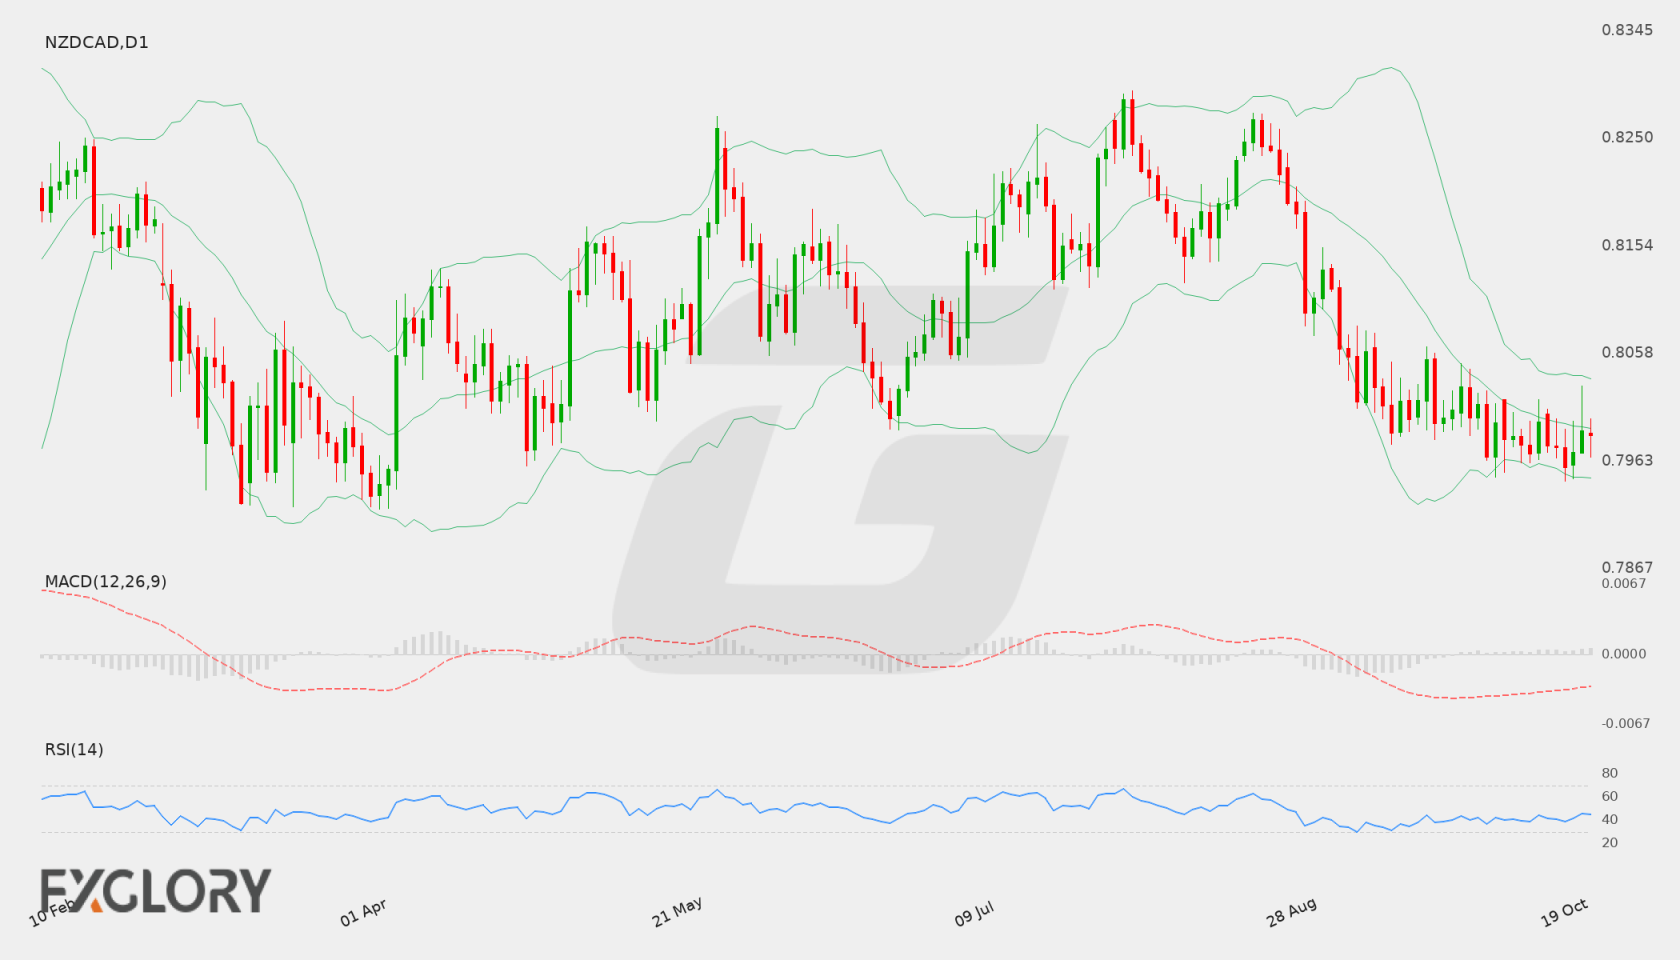Image resolution: width=1680 pixels, height=960 pixels.
Task: Click the 19 Oct date label
Action: coord(1565,912)
